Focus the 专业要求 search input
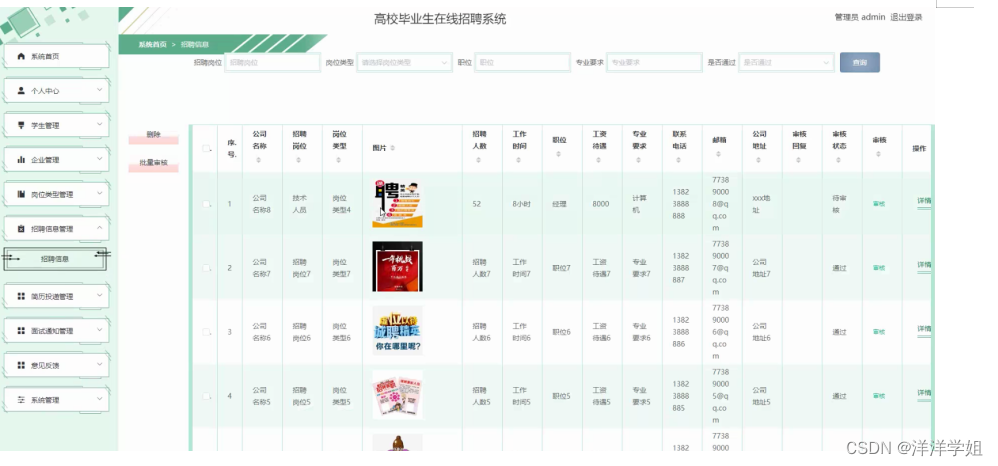This screenshot has width=998, height=466. [x=654, y=62]
